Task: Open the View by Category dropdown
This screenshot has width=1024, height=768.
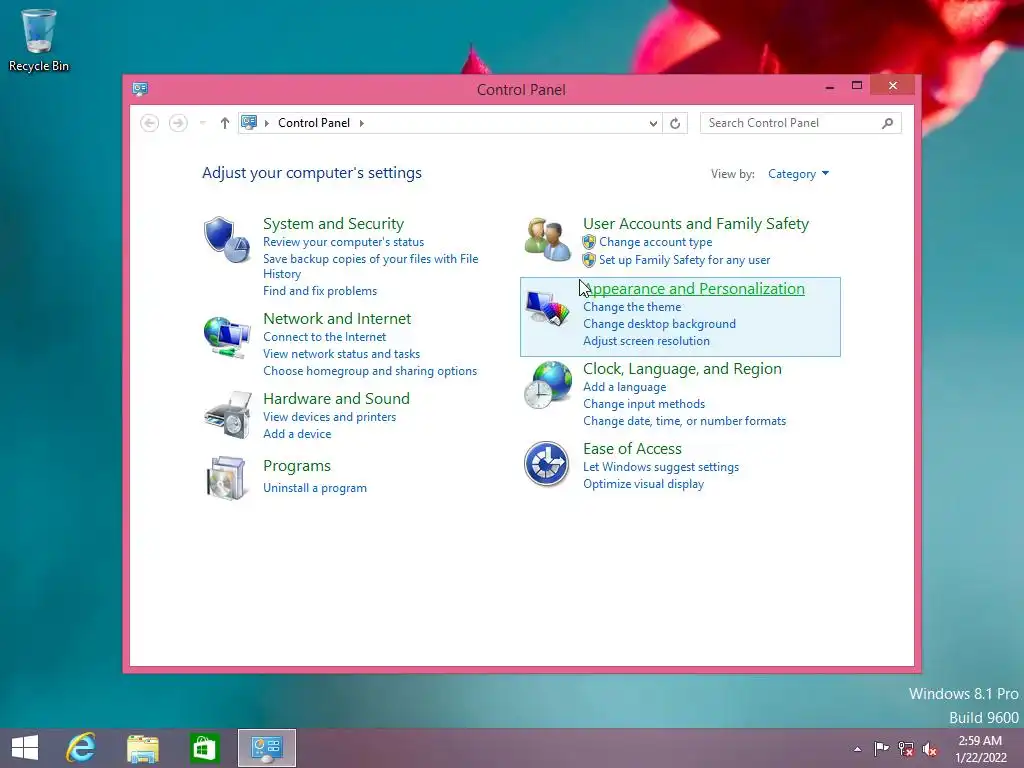Action: (798, 174)
